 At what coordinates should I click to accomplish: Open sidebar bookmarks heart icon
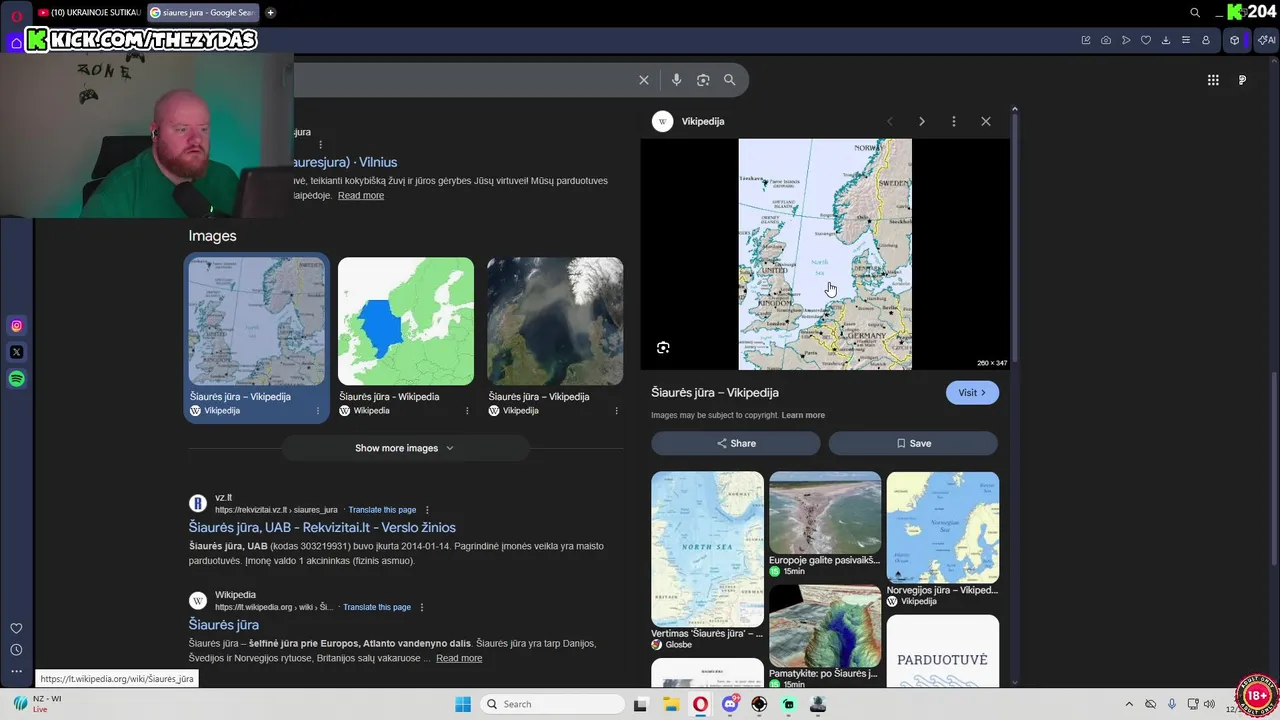point(16,628)
